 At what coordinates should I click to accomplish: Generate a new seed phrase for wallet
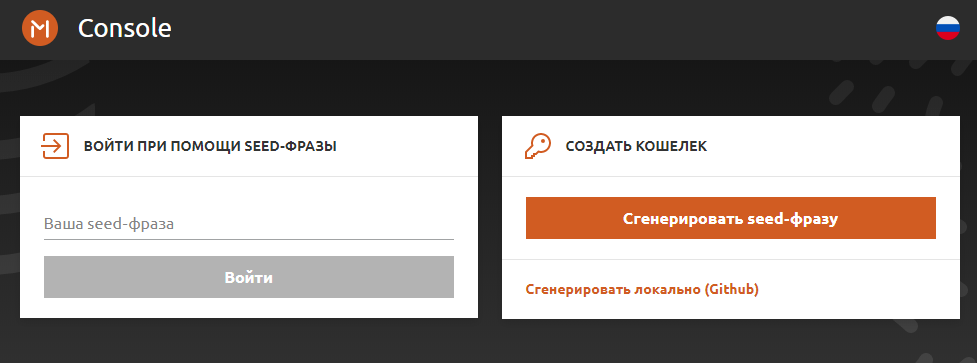(x=730, y=218)
